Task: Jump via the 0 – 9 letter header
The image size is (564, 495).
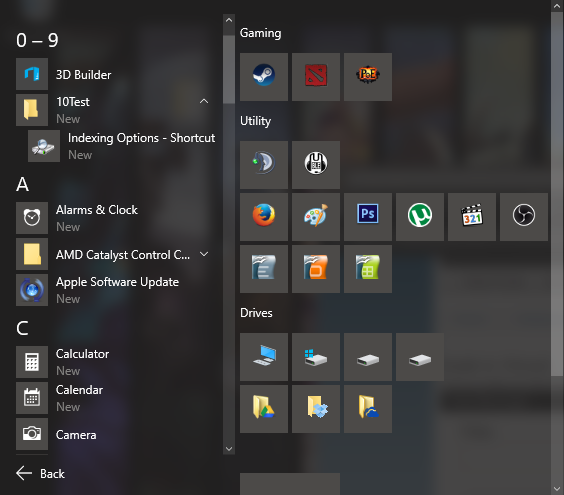Action: [x=37, y=40]
